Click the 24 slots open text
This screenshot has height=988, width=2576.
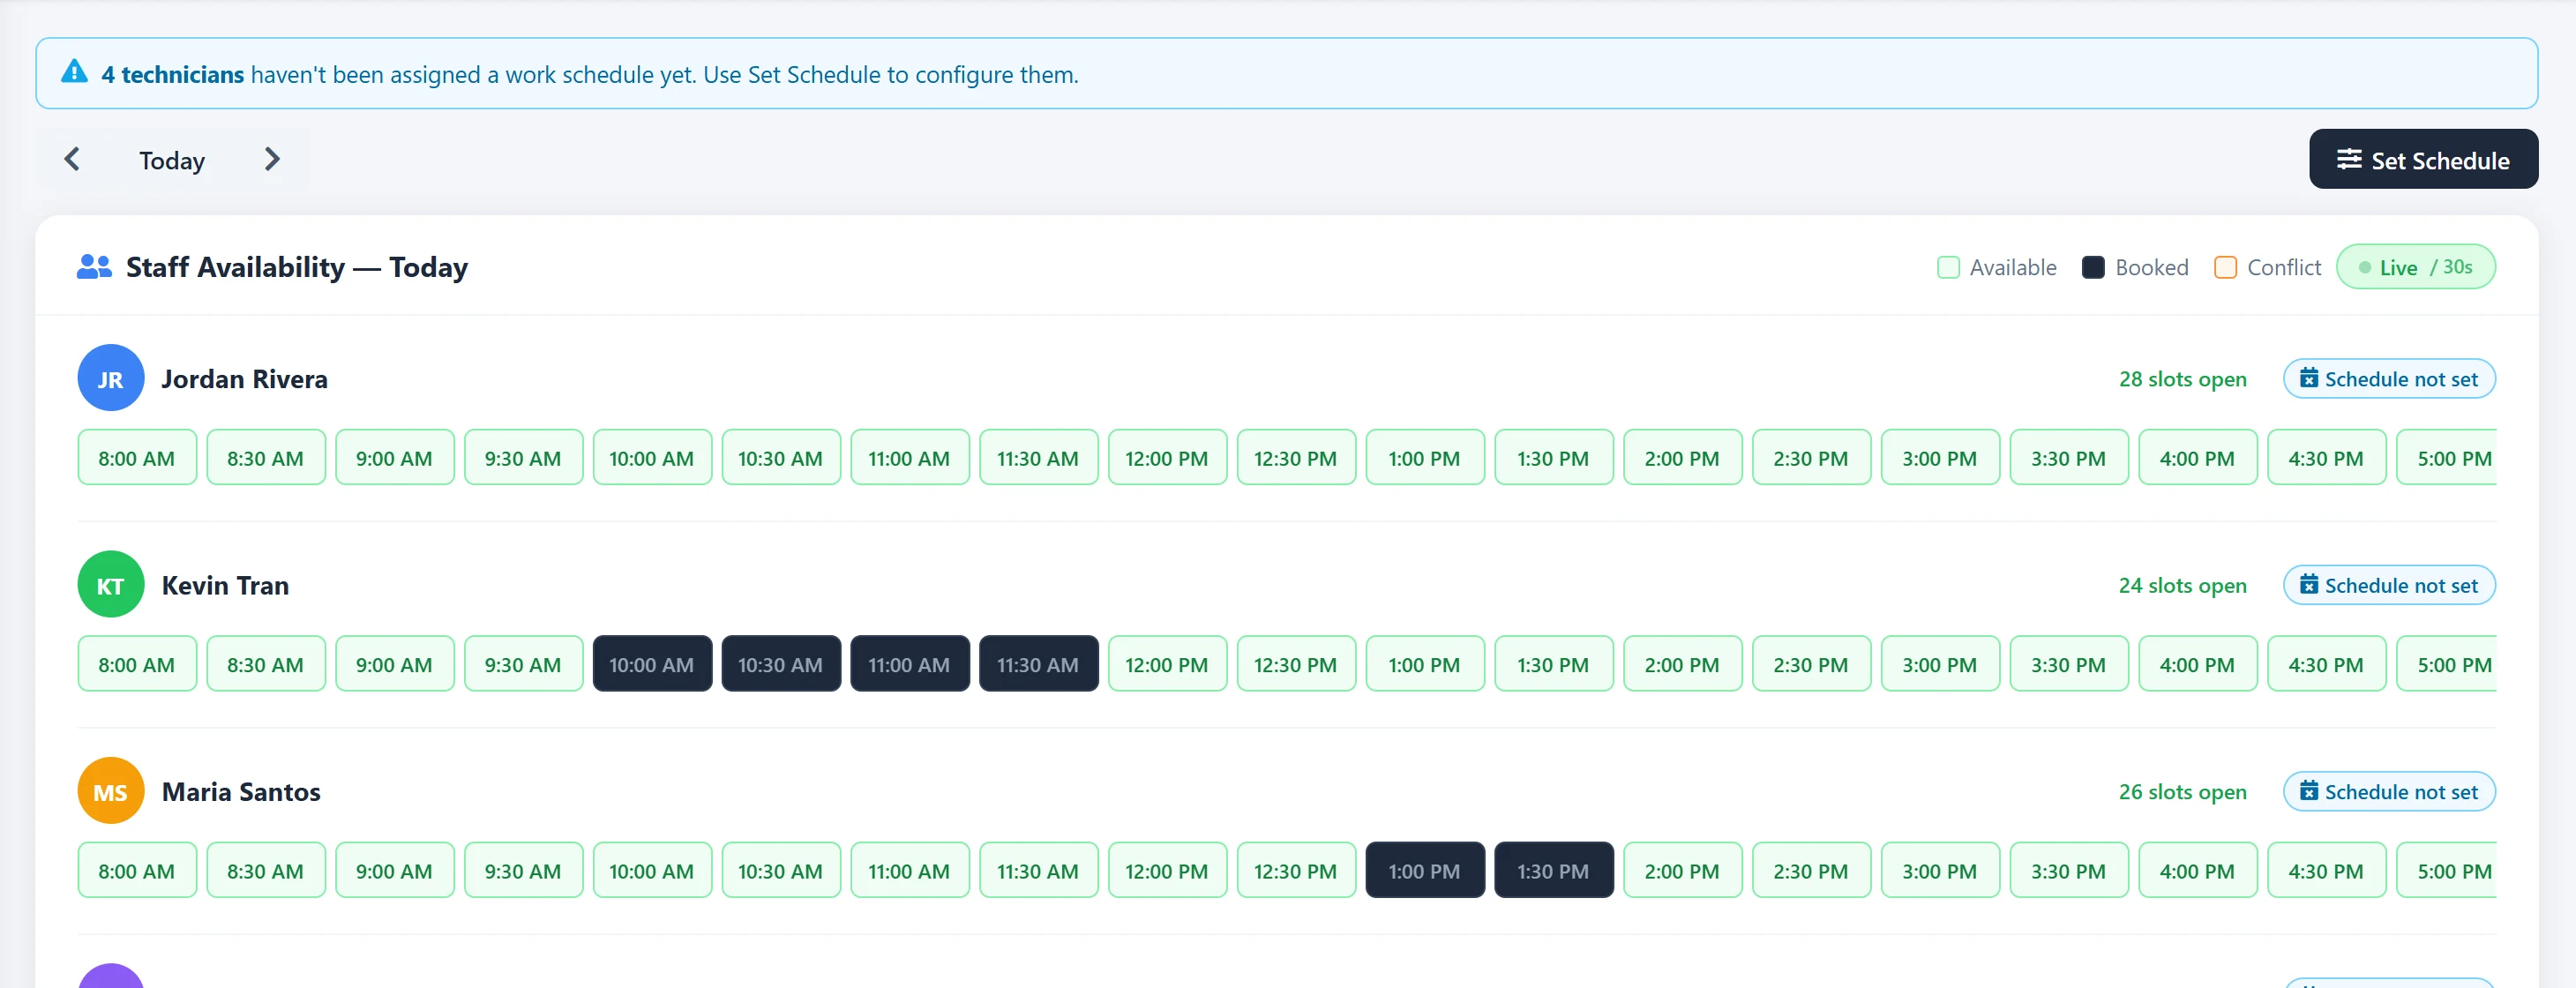tap(2182, 585)
